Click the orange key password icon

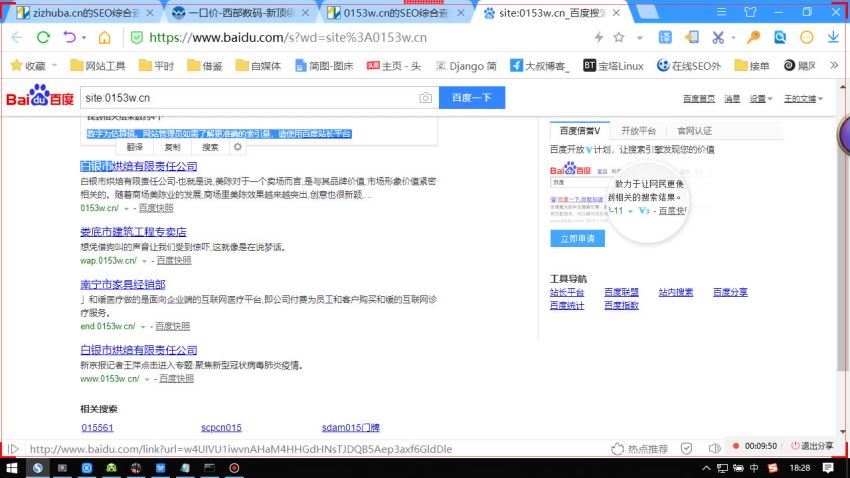click(x=753, y=37)
